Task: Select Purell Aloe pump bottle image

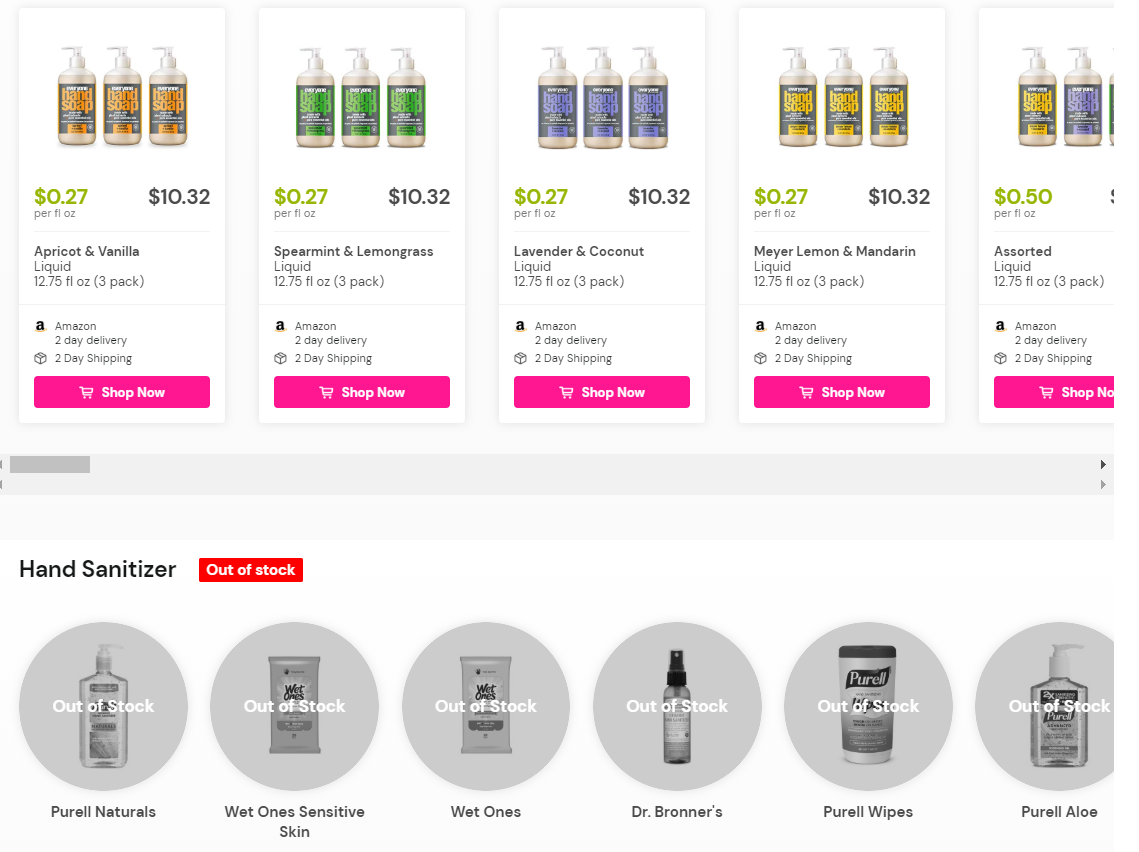Action: 1055,706
